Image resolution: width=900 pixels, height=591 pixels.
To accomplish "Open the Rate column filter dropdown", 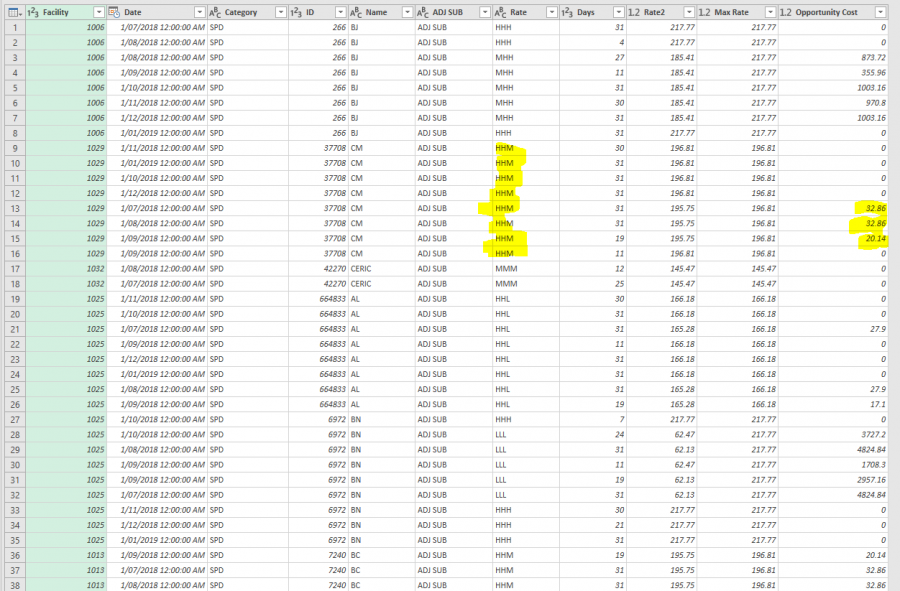I will click(552, 12).
